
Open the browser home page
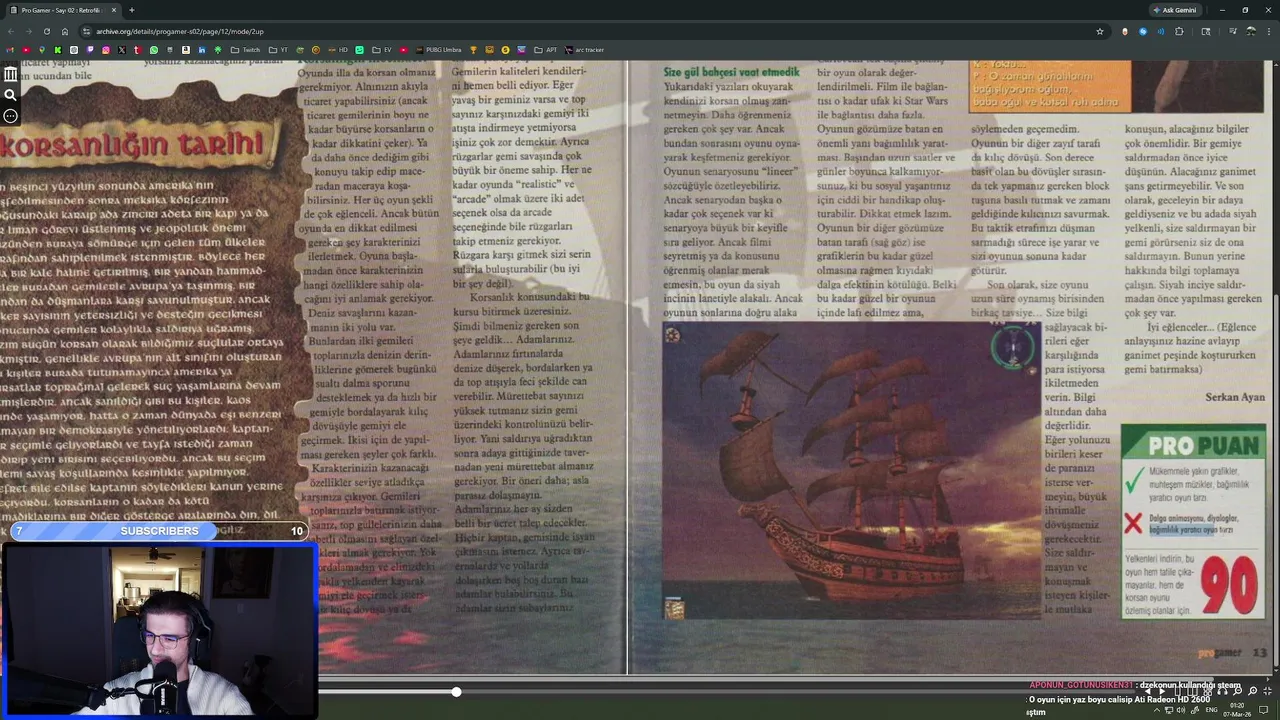coord(65,31)
